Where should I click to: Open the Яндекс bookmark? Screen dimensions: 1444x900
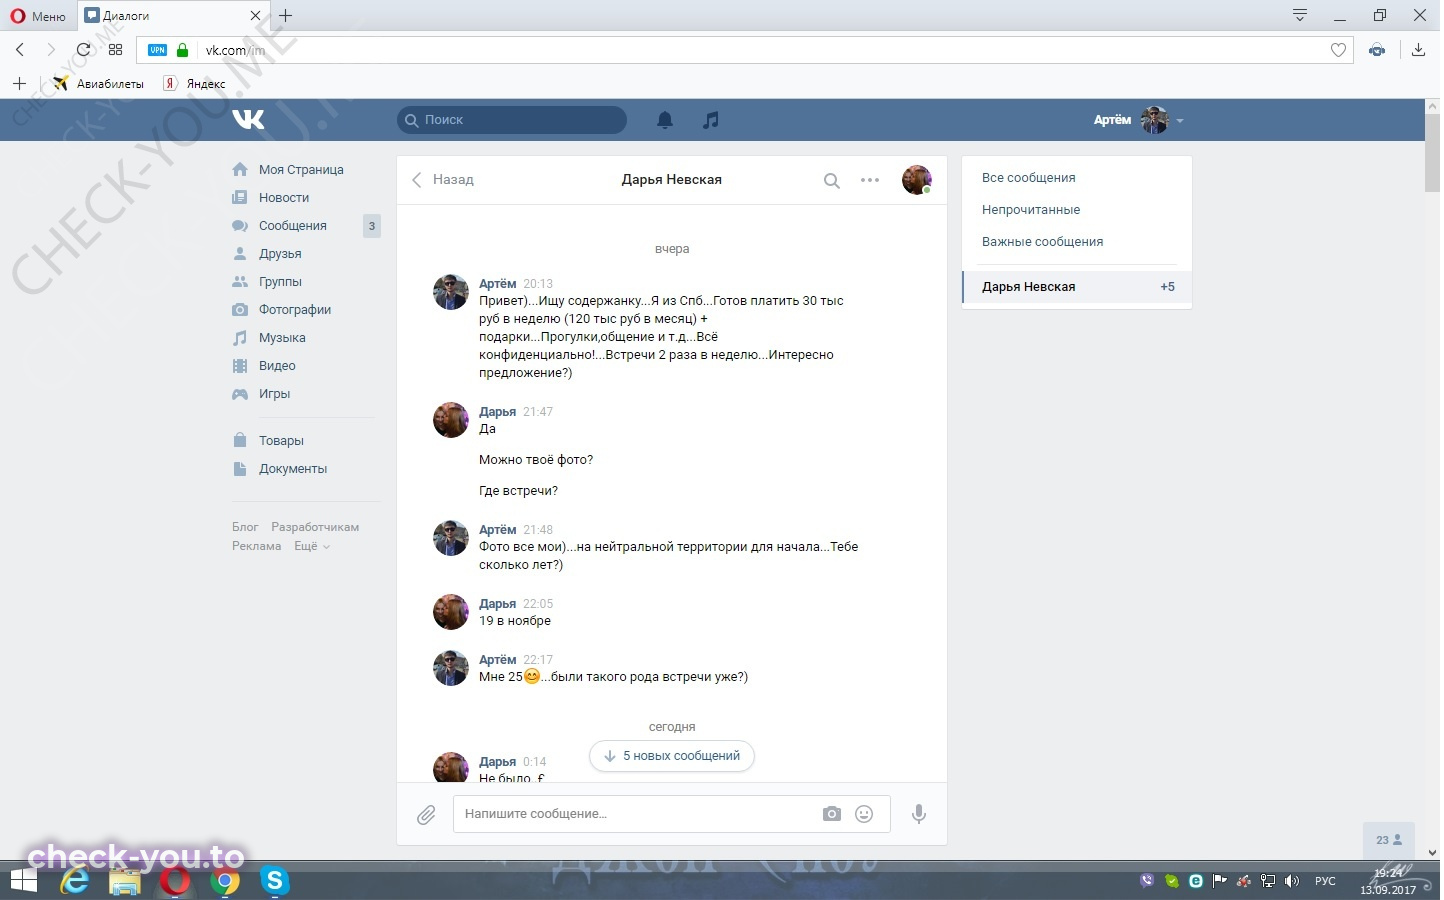click(x=195, y=84)
